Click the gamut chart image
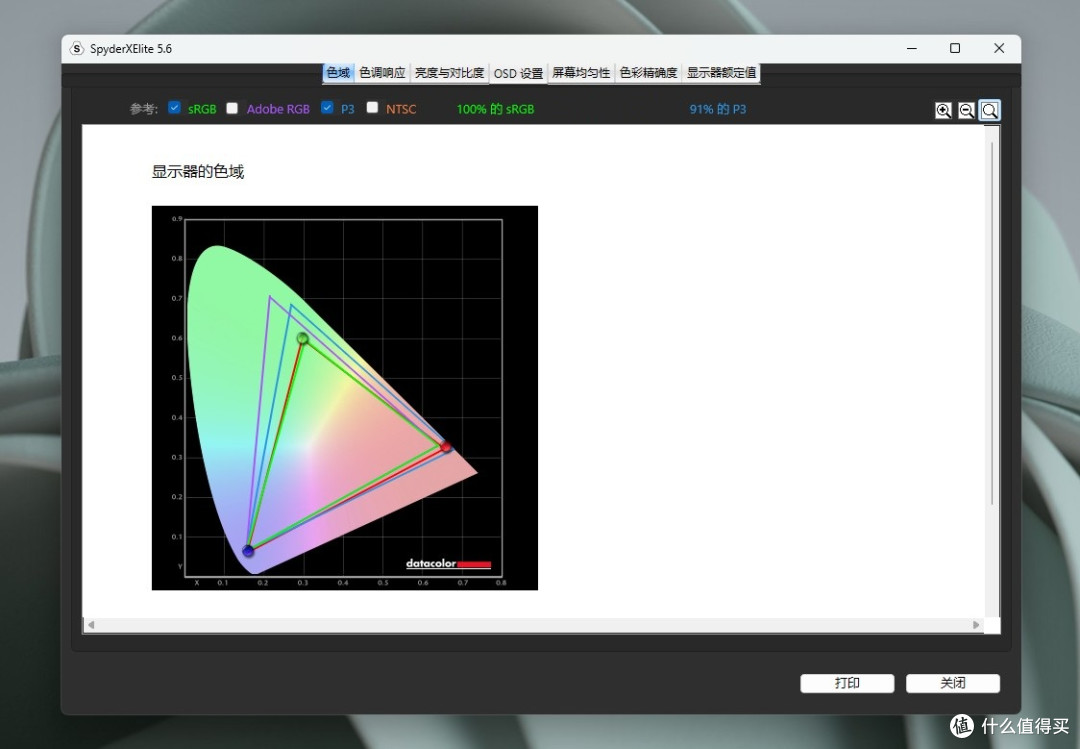This screenshot has width=1080, height=749. click(344, 398)
